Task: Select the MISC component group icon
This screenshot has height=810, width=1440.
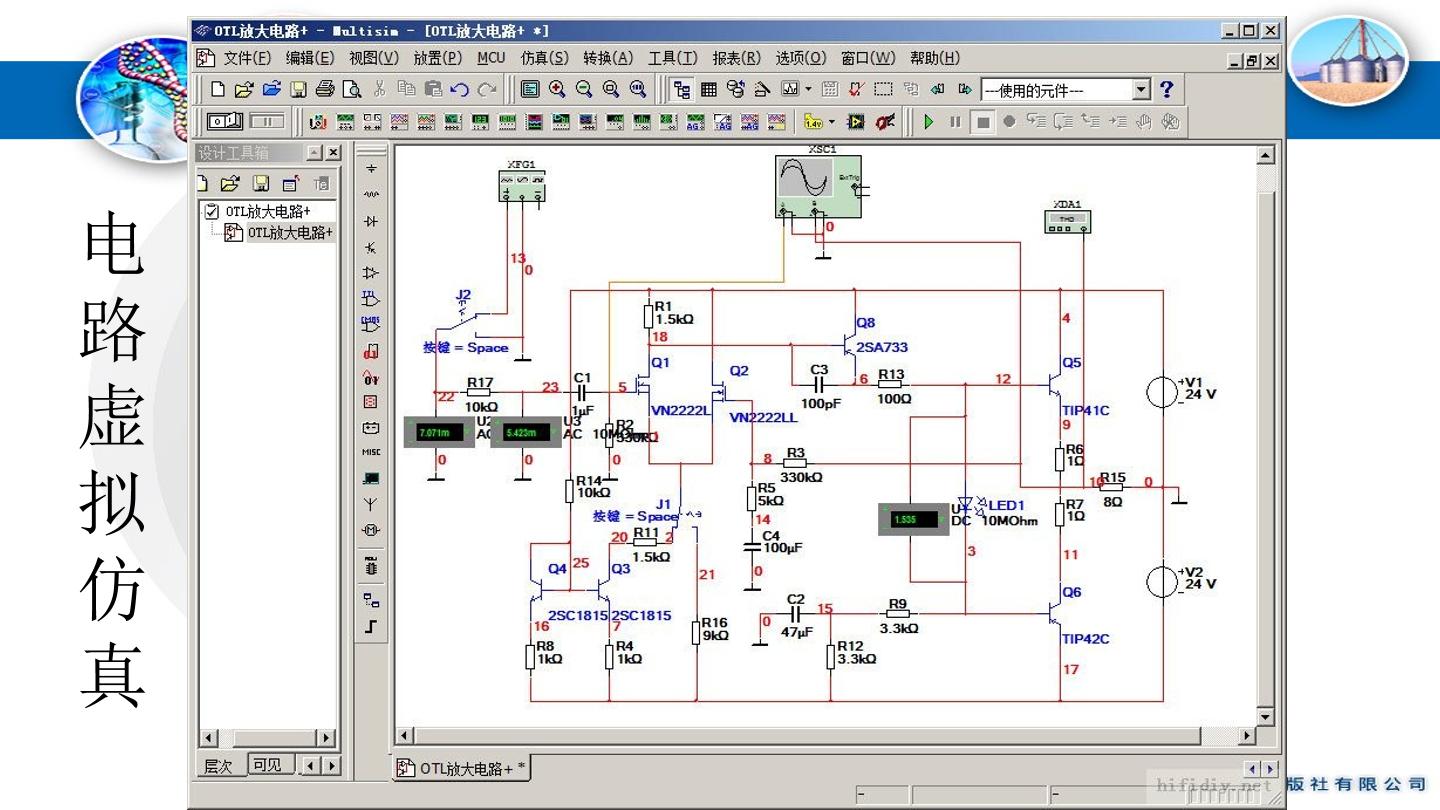Action: [371, 452]
